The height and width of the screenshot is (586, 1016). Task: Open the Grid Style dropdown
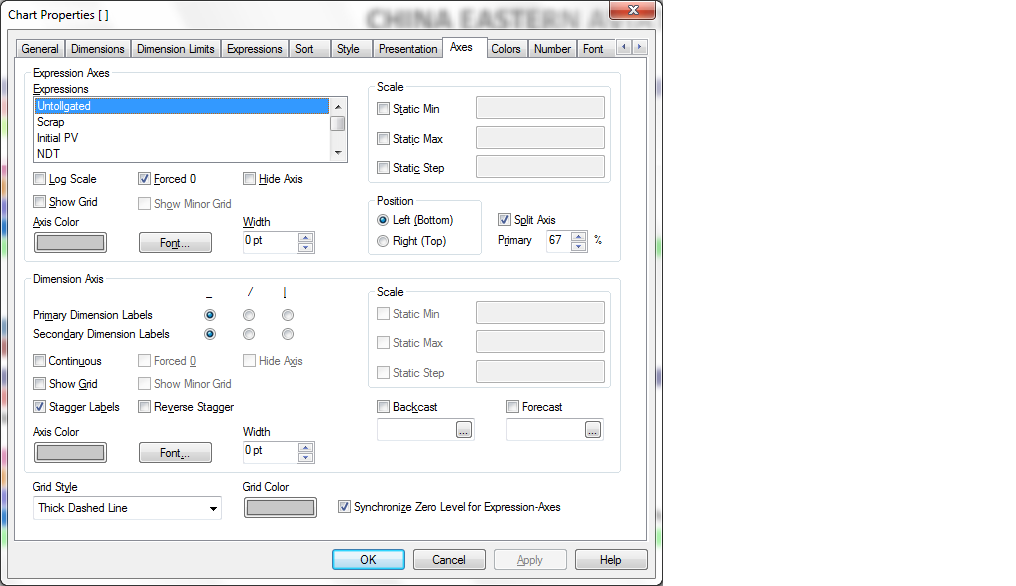tap(127, 508)
